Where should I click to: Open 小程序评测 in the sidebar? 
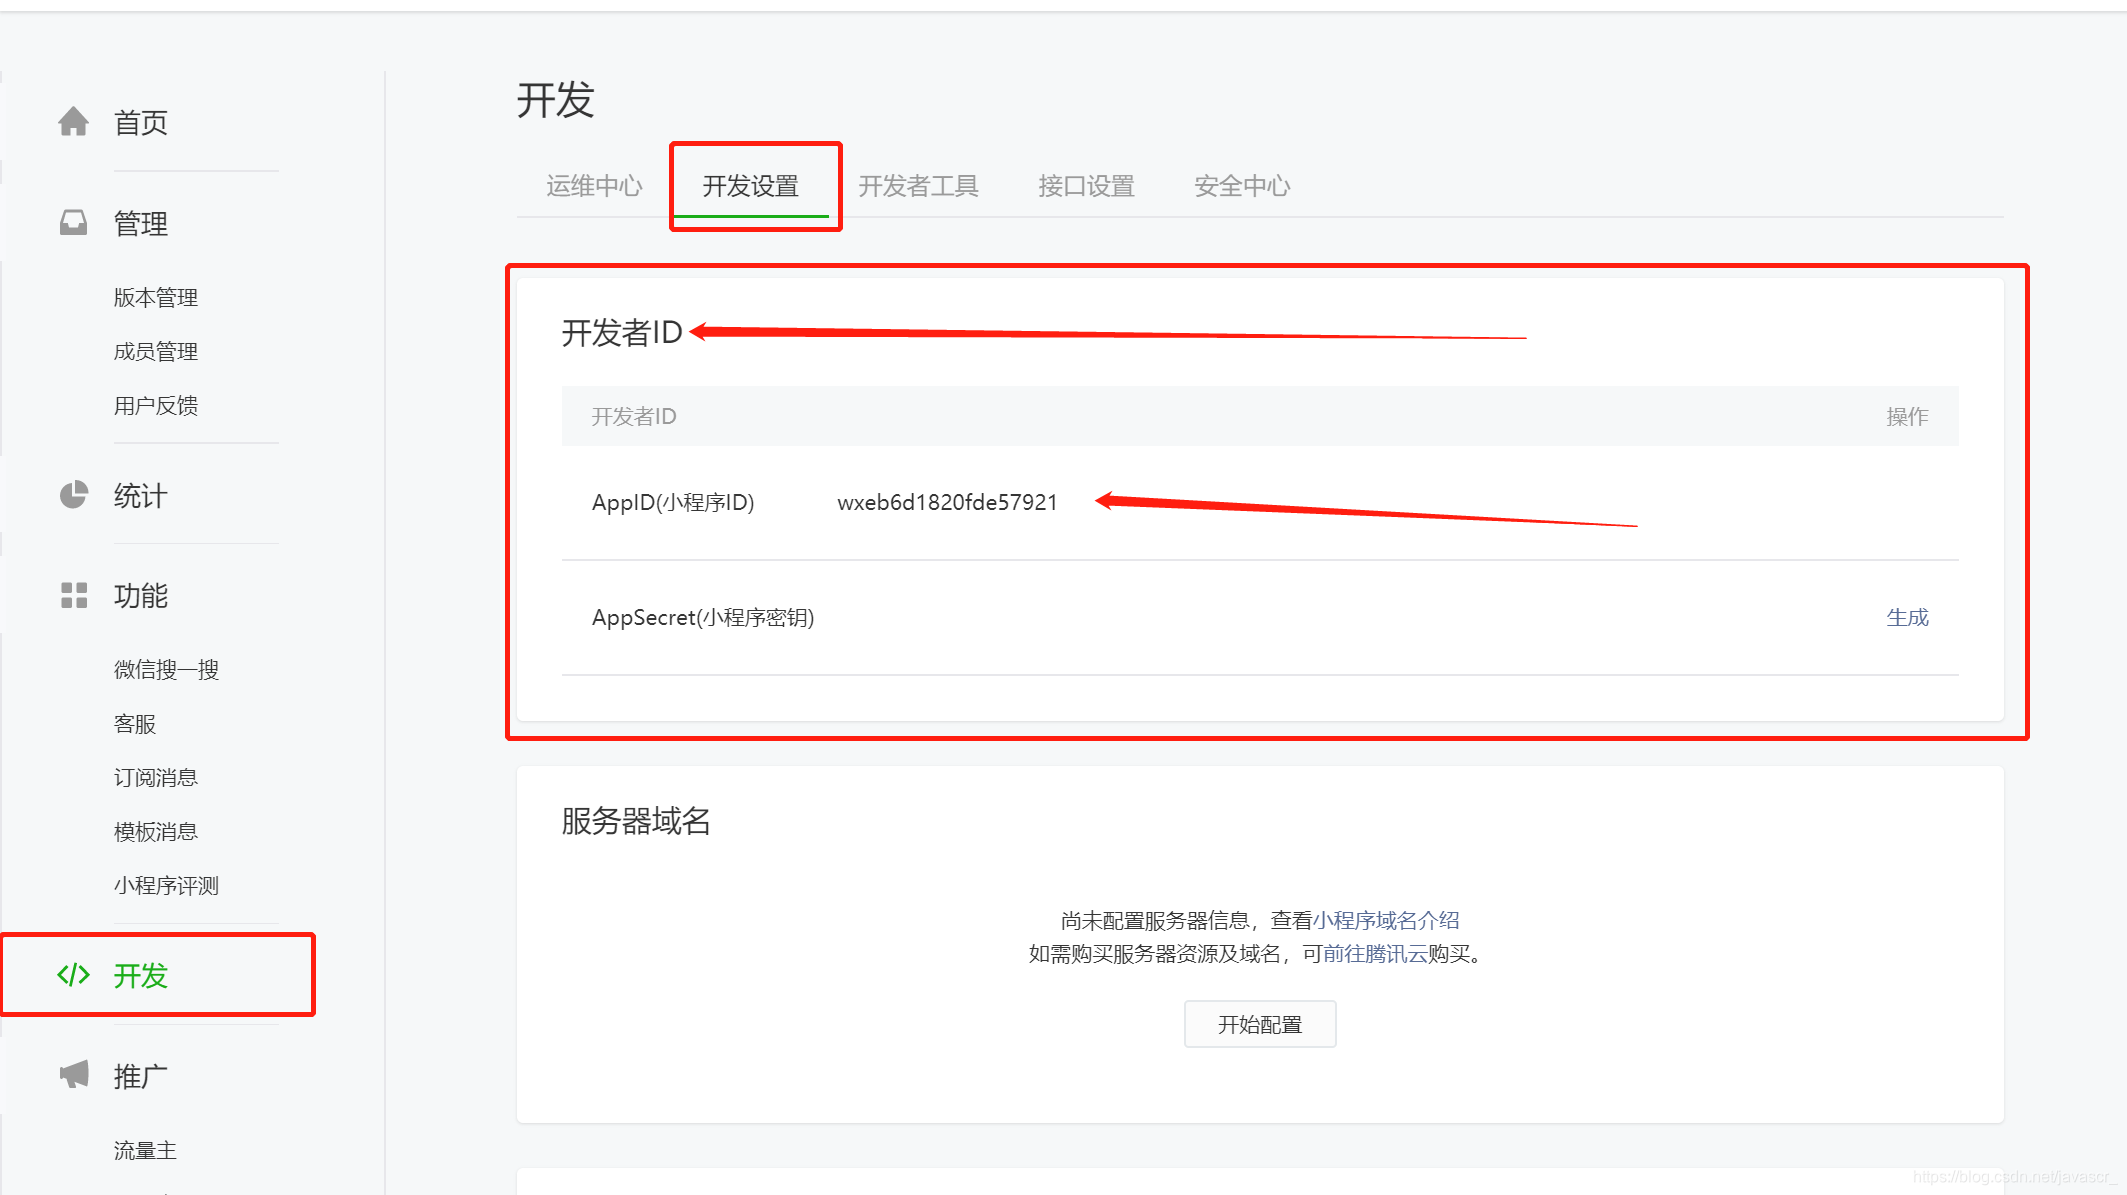click(166, 885)
